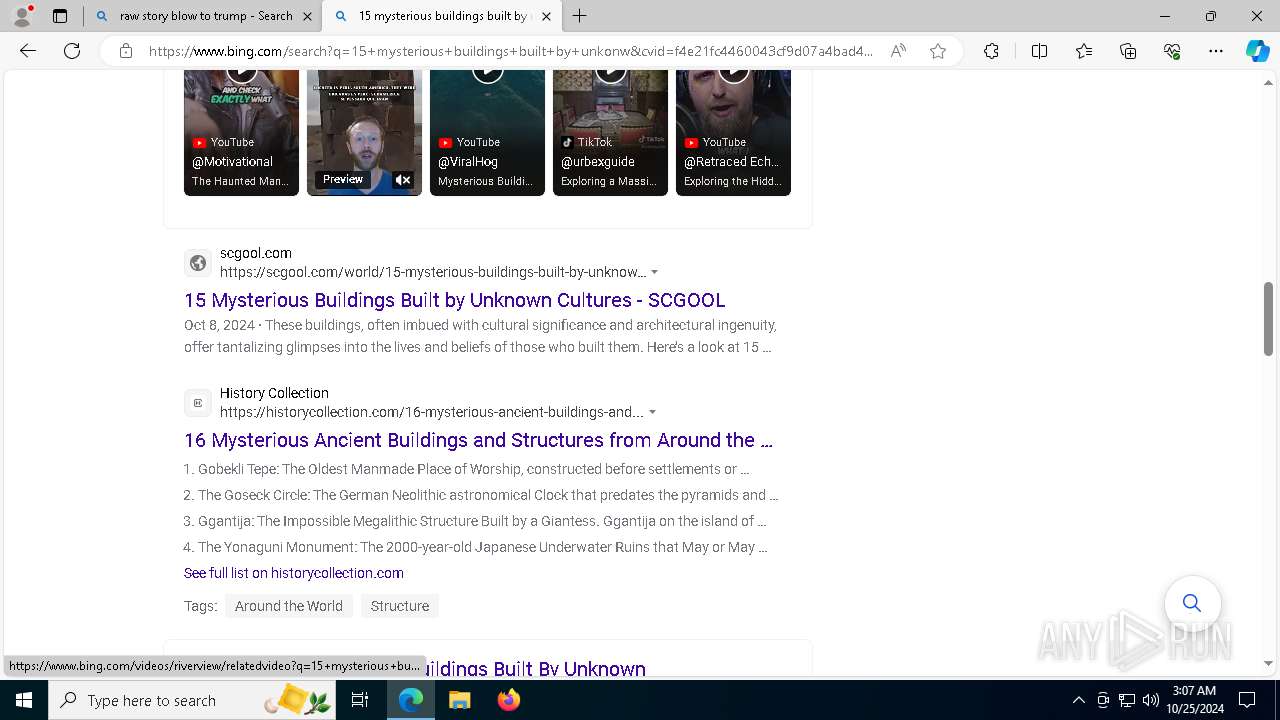Screen dimensions: 1280x720
Task: Open a new browser tab
Action: pos(580,16)
